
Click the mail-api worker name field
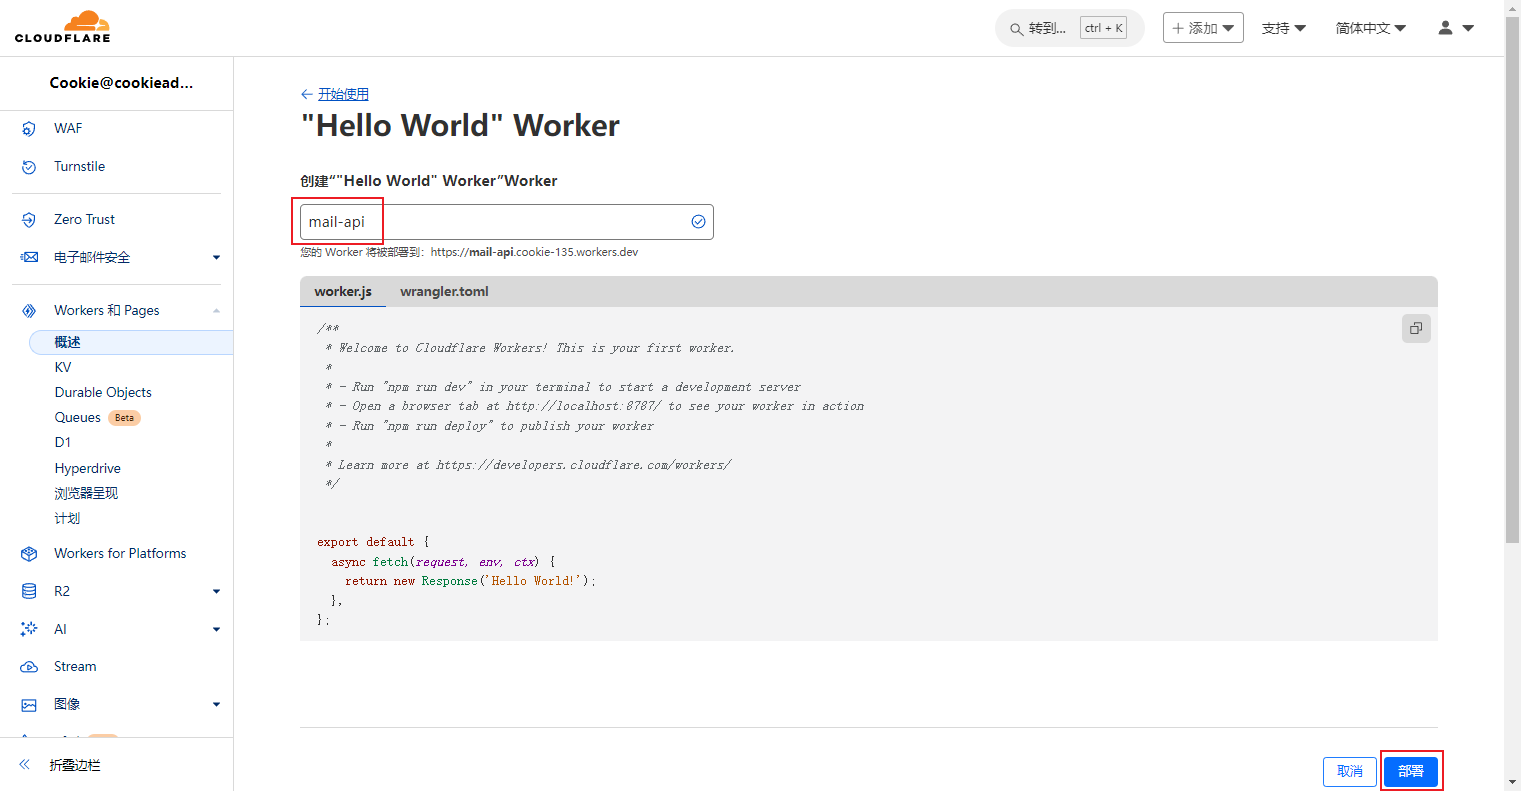coord(495,222)
